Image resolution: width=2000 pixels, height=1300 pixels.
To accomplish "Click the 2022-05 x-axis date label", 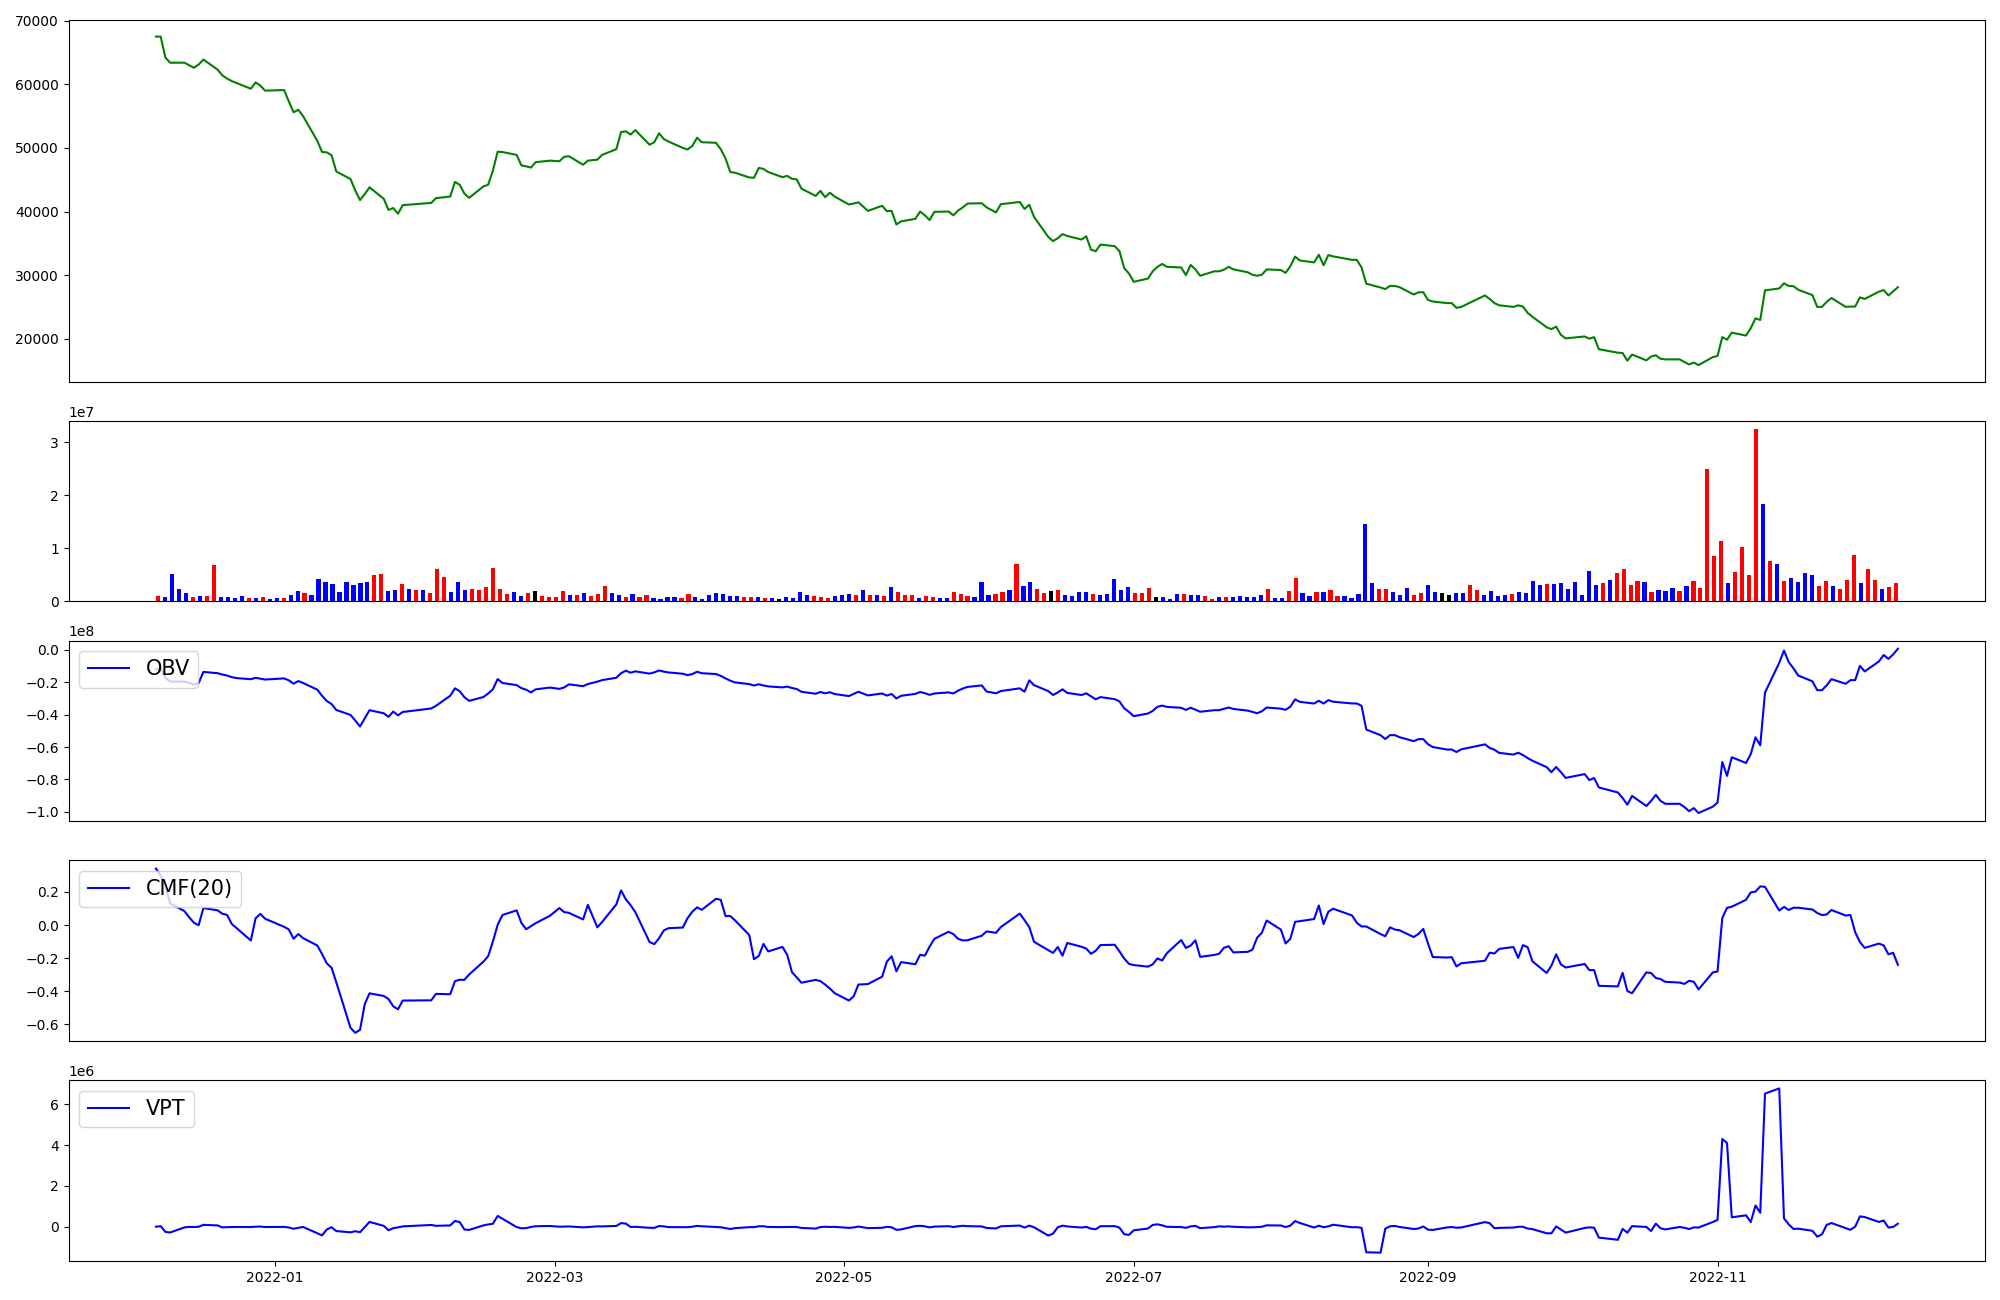I will click(844, 1277).
